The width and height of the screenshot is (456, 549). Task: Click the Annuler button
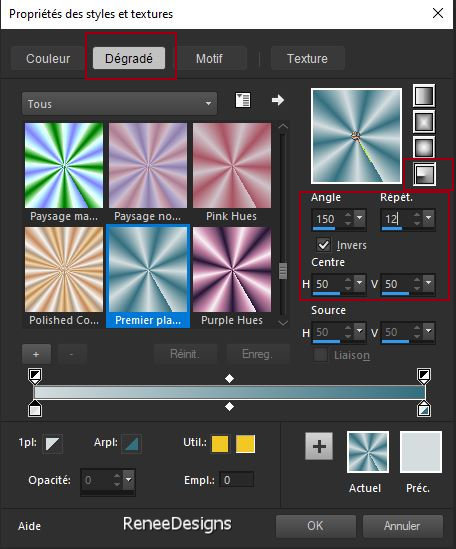(x=402, y=526)
